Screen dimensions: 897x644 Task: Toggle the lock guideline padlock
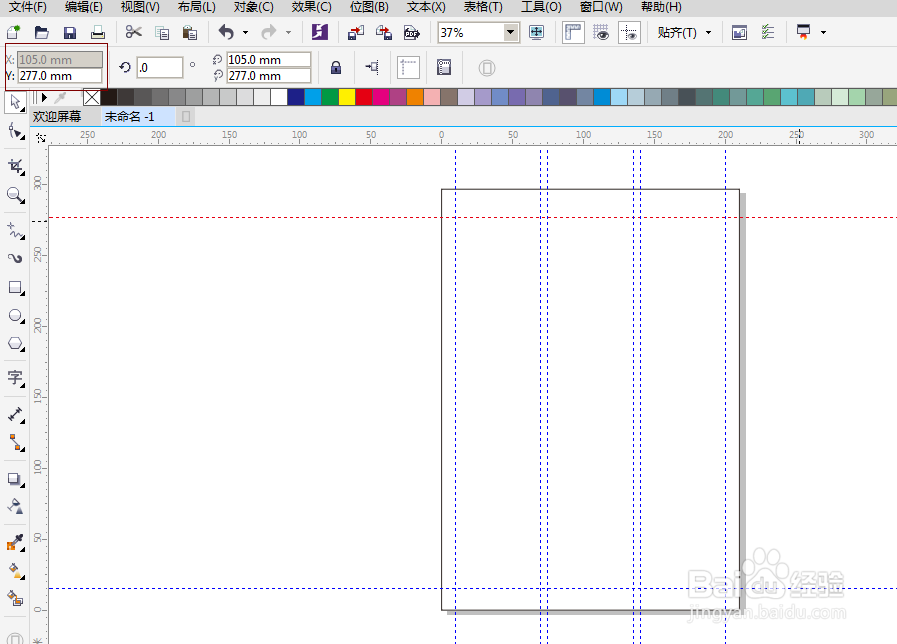[336, 67]
